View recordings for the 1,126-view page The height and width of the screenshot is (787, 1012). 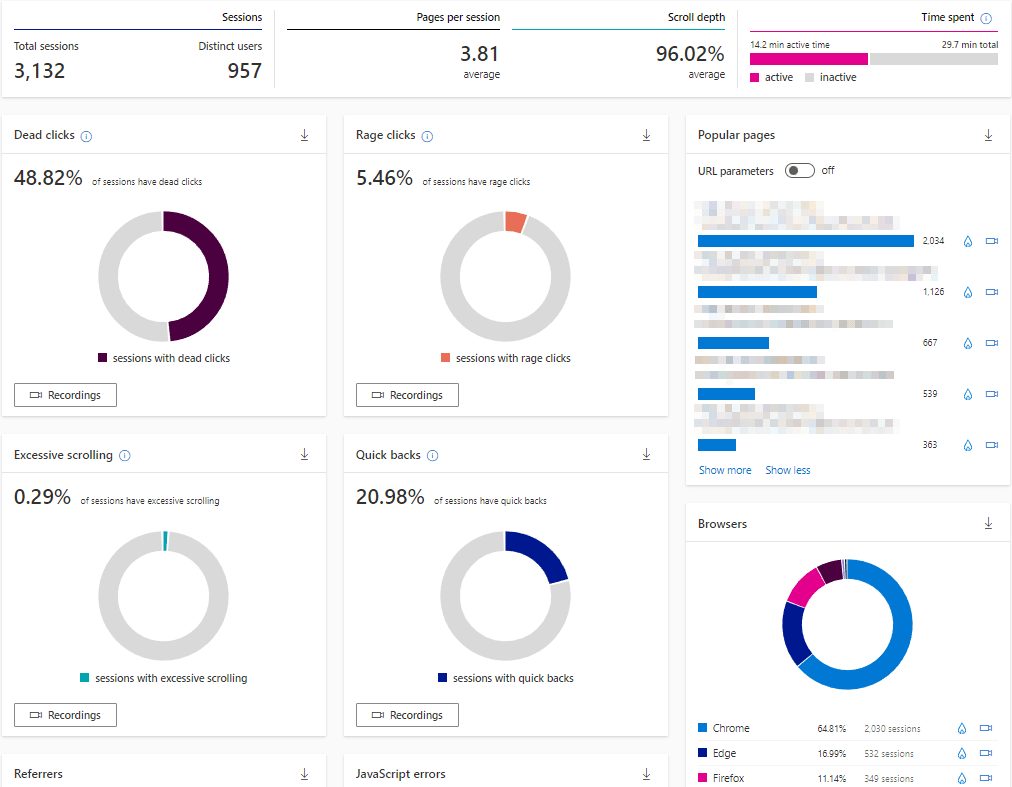[991, 292]
